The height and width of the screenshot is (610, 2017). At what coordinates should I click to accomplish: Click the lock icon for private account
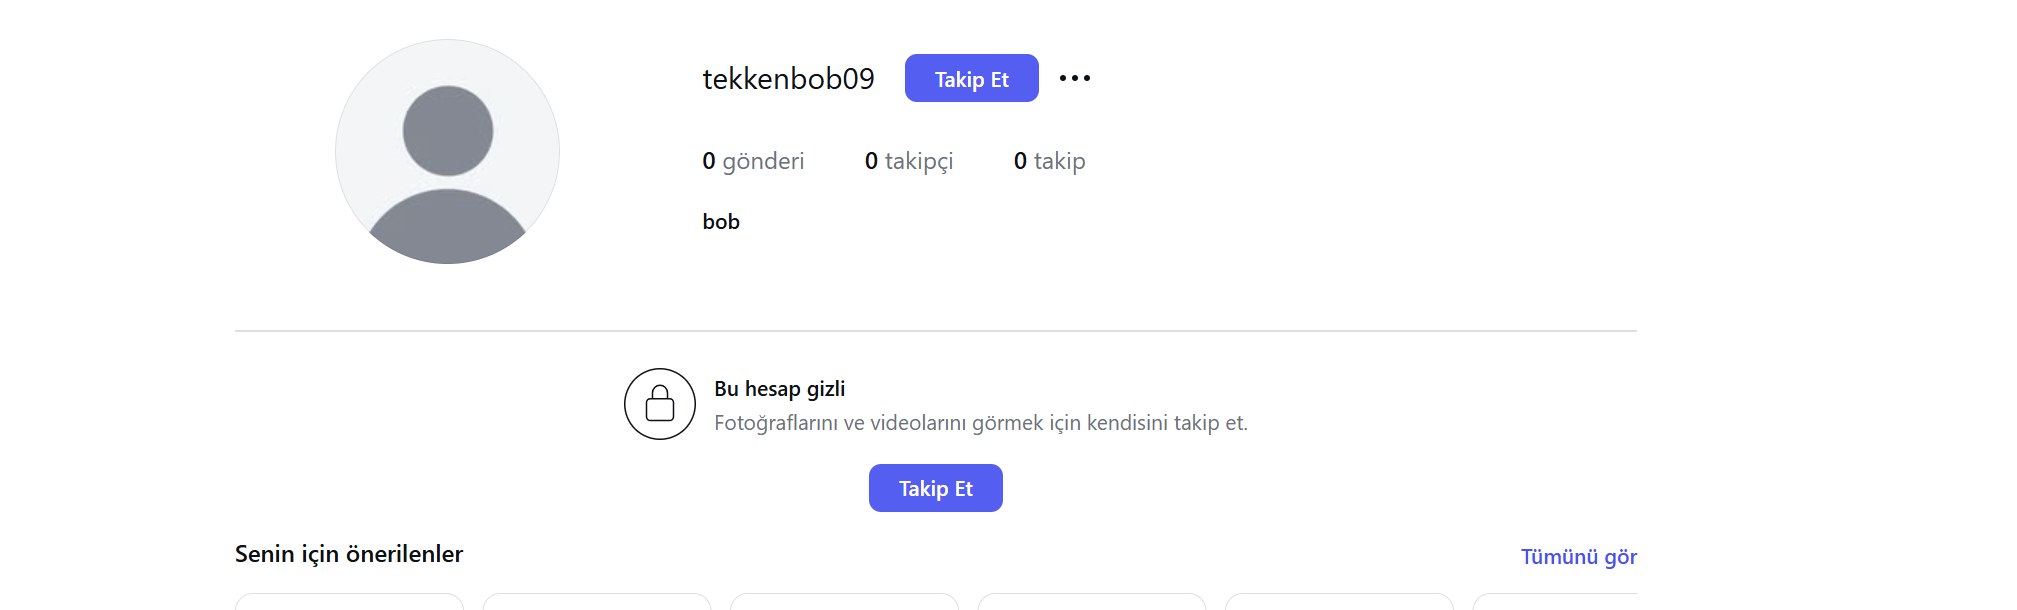(660, 404)
